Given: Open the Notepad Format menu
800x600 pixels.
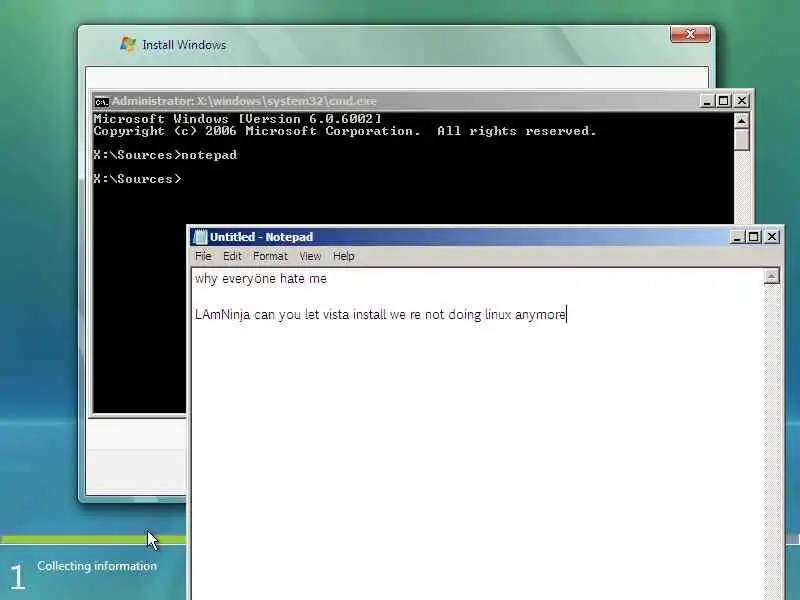Looking at the screenshot, I should point(270,256).
